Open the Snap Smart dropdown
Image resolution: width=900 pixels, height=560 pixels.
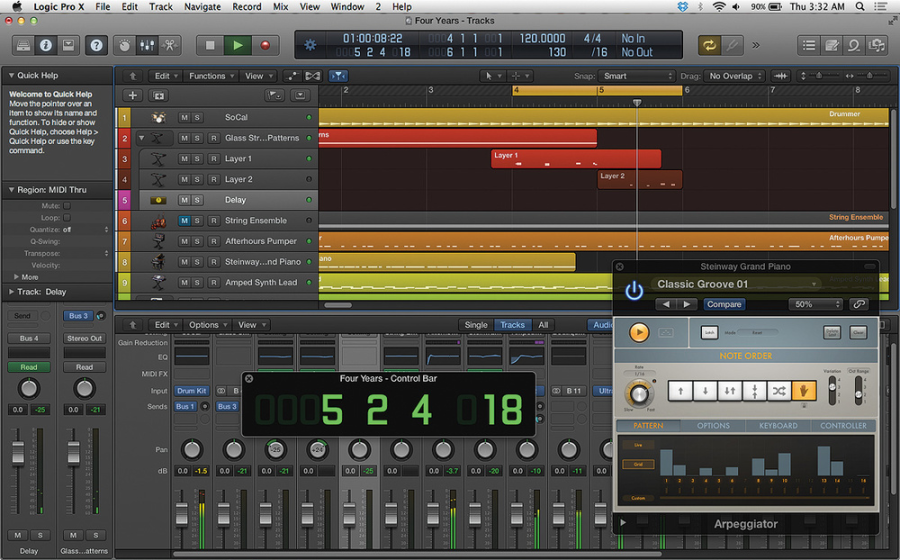pos(637,76)
